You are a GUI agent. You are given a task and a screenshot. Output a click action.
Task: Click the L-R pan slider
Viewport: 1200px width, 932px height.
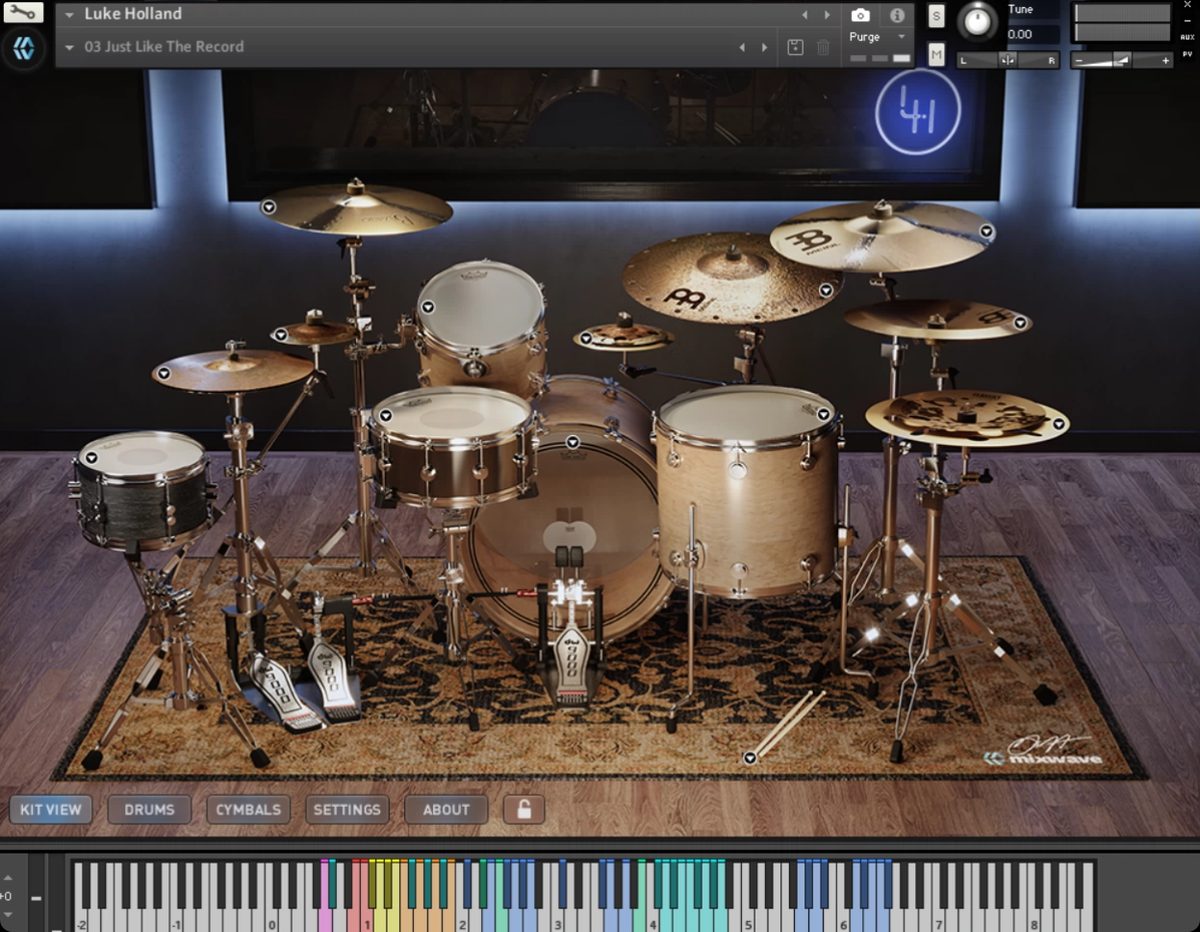point(1008,60)
